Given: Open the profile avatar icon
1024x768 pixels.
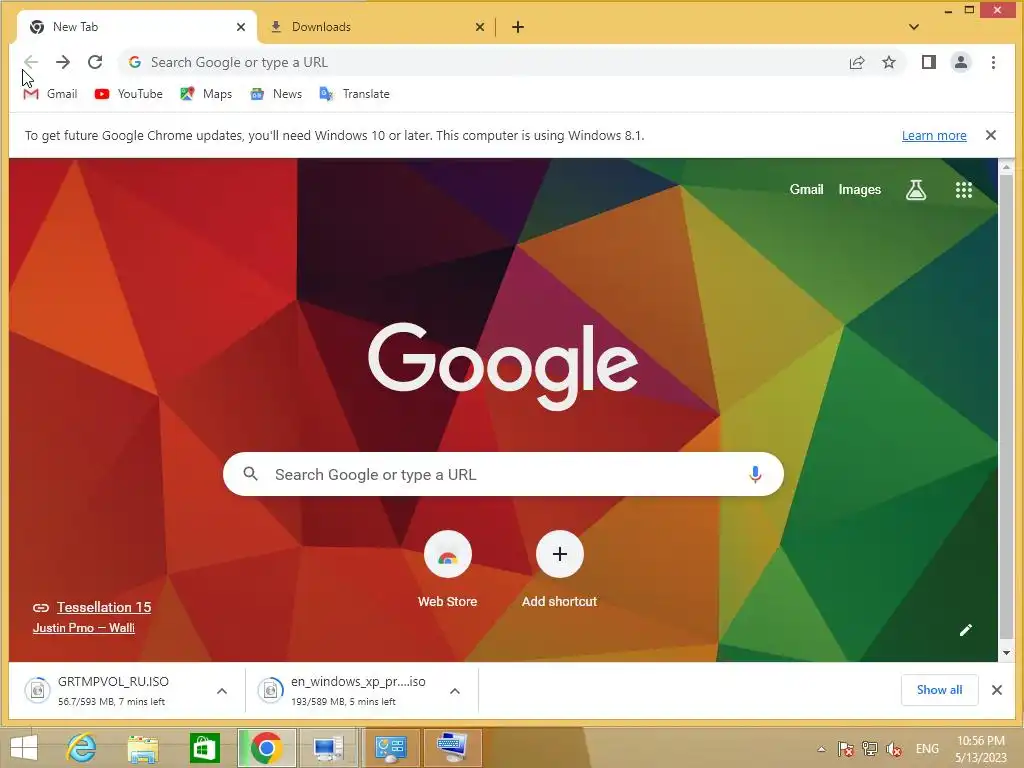Looking at the screenshot, I should click(x=961, y=62).
